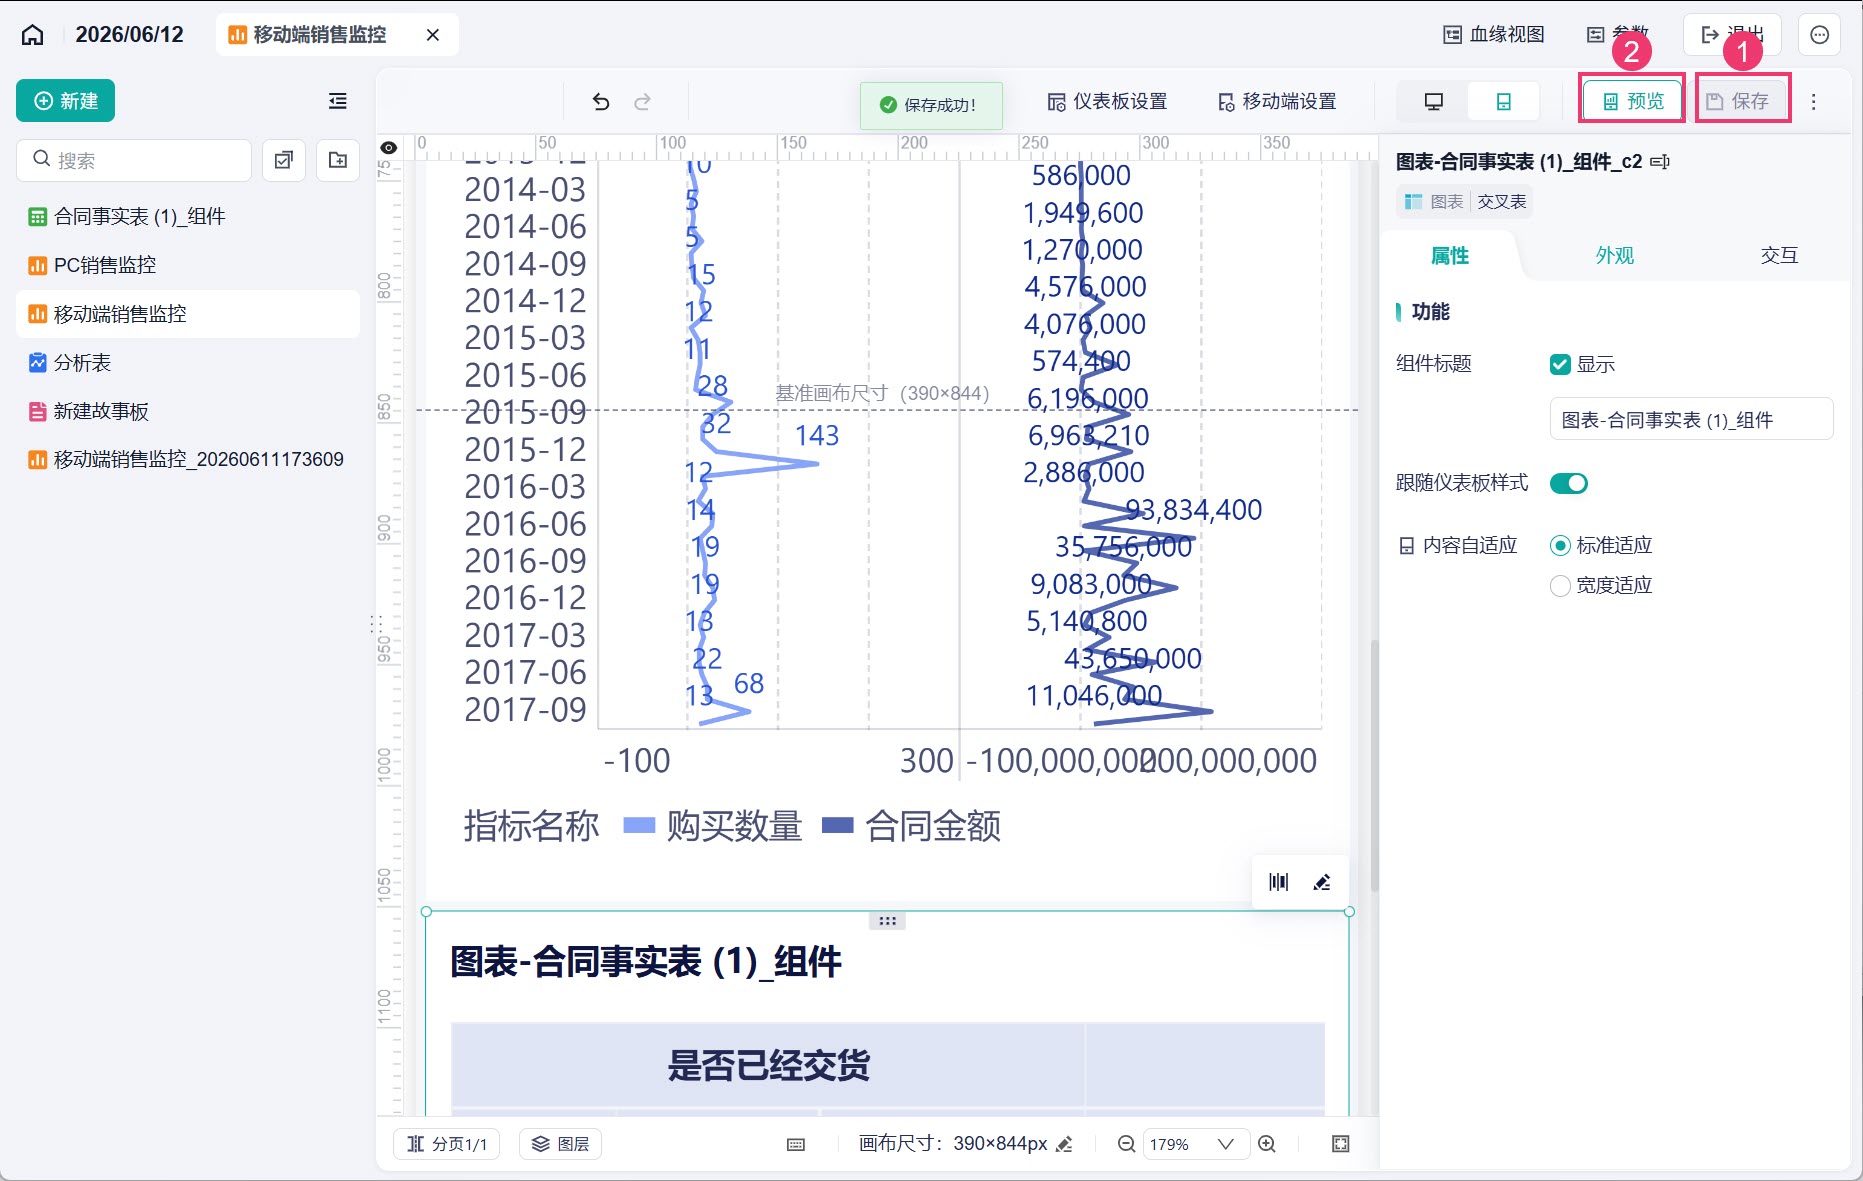Open 仪表板设置 dashboard settings
This screenshot has height=1181, width=1863.
(x=1107, y=101)
